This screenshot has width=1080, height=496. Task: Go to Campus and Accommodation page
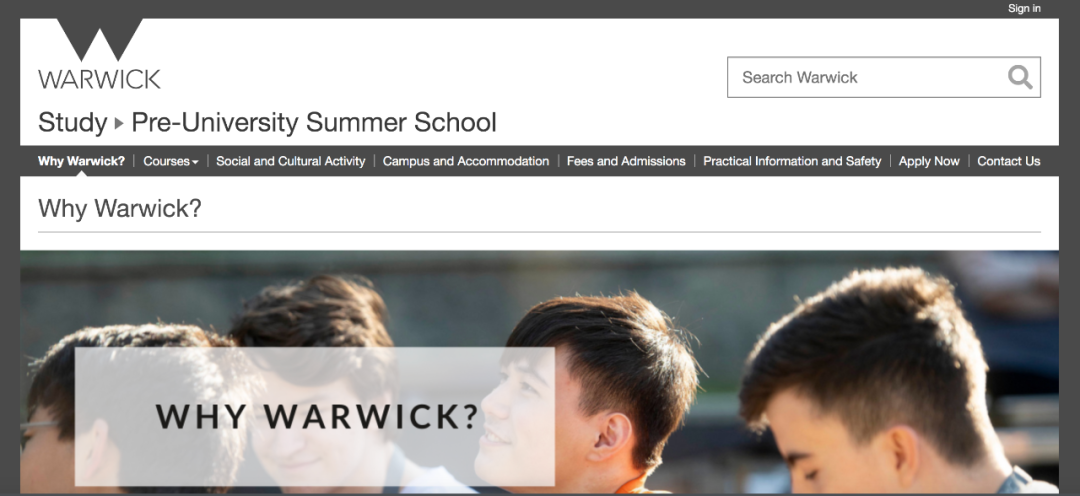[466, 161]
